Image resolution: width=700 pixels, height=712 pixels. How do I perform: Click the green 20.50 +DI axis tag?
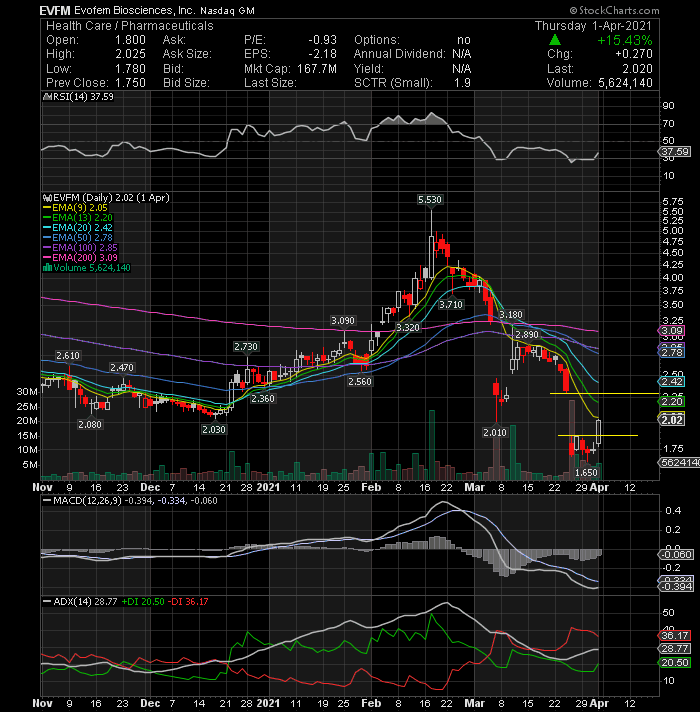[x=675, y=663]
